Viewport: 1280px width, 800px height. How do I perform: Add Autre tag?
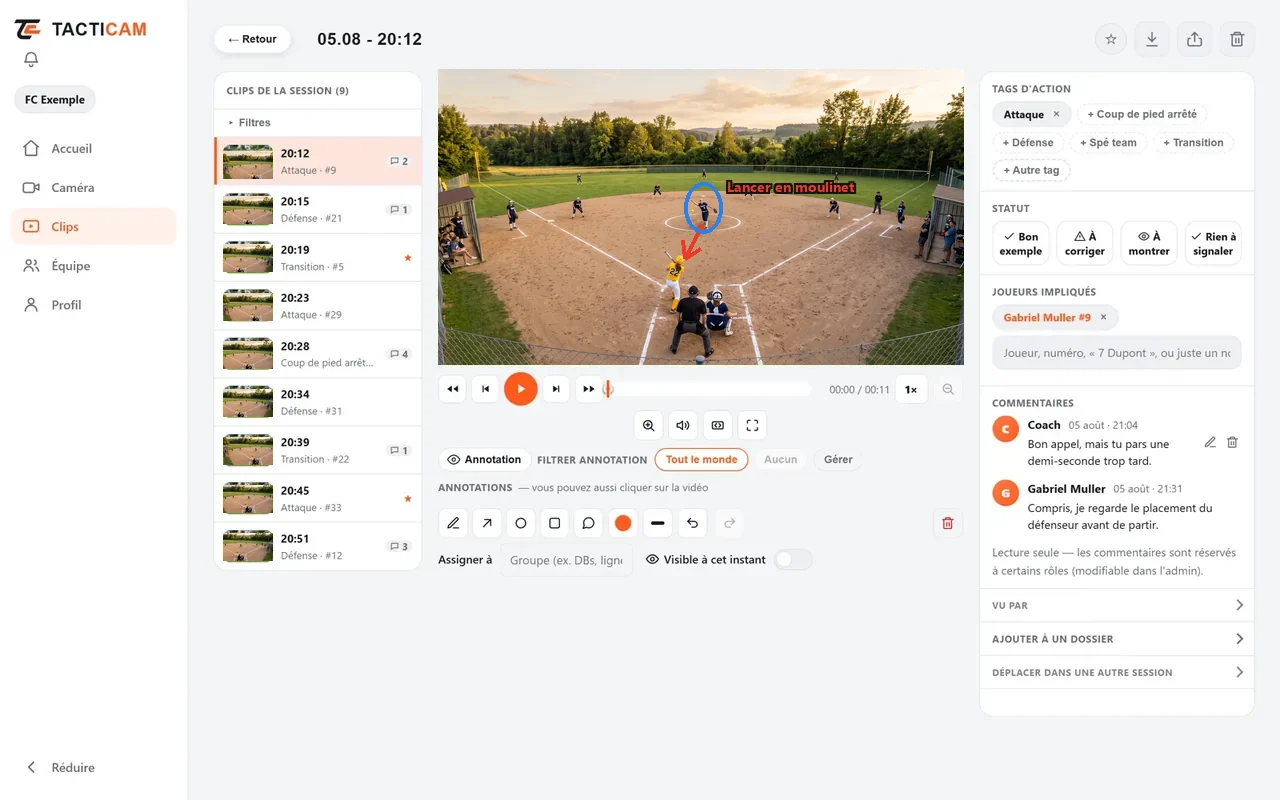[1031, 170]
